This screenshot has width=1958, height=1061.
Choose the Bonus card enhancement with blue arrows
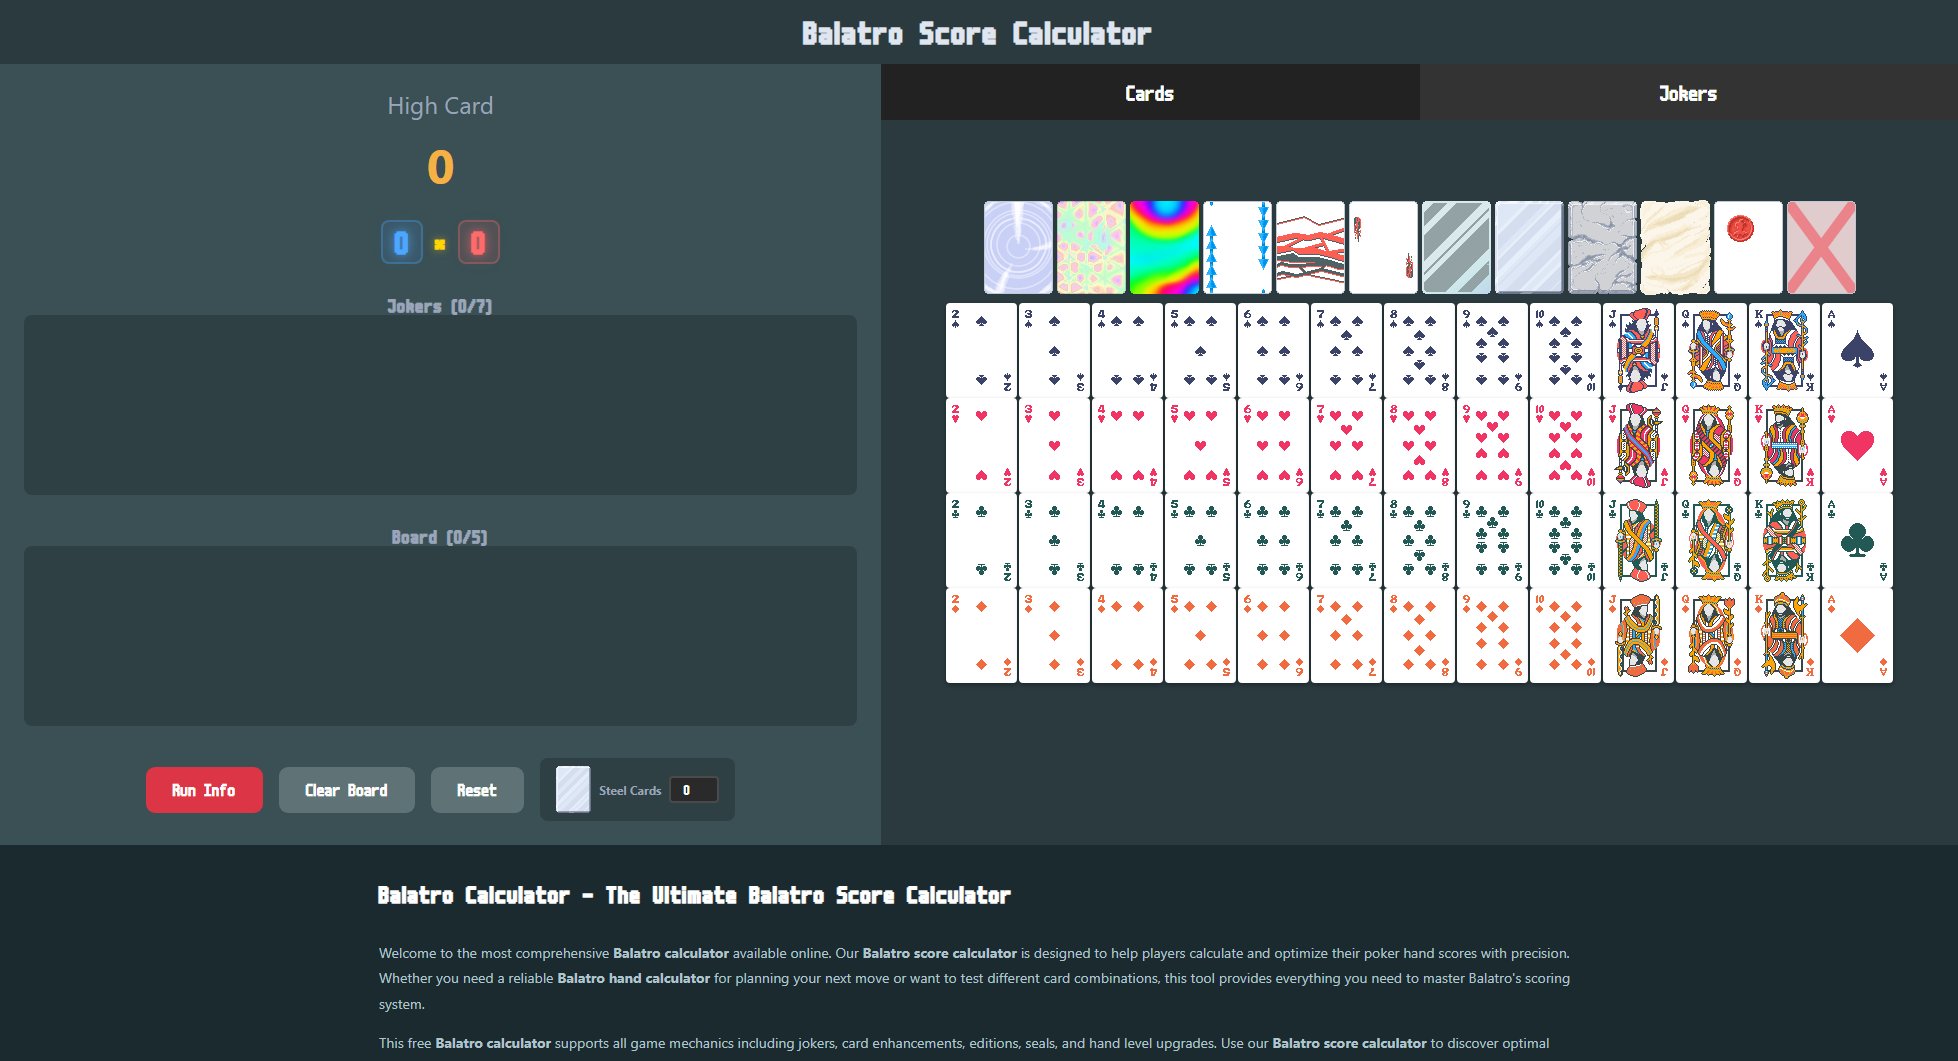(1237, 247)
